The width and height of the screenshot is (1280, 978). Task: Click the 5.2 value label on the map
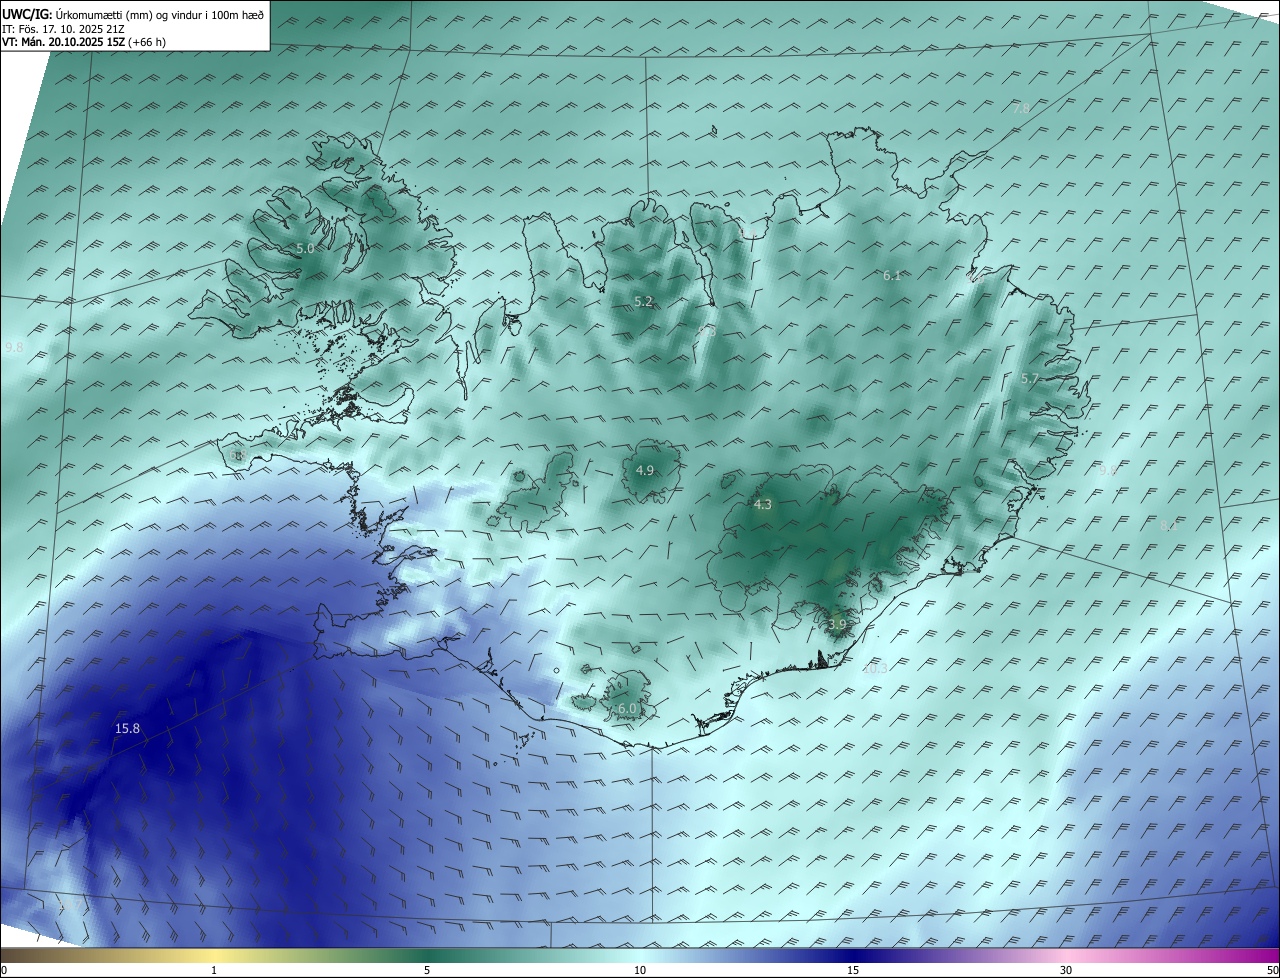(x=643, y=301)
